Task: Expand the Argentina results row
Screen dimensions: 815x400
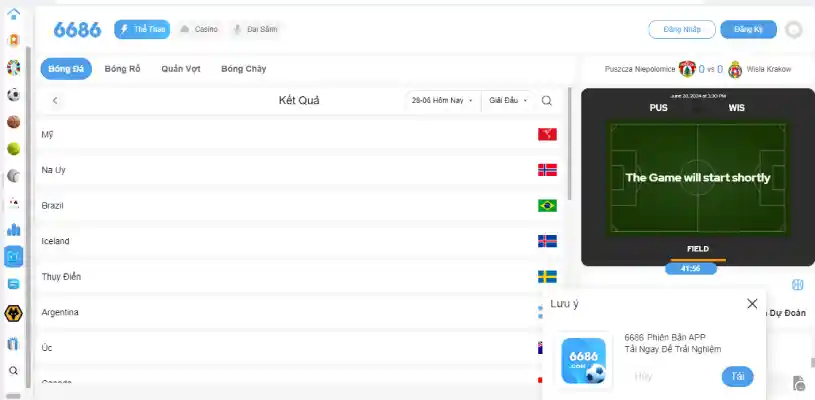Action: point(299,312)
